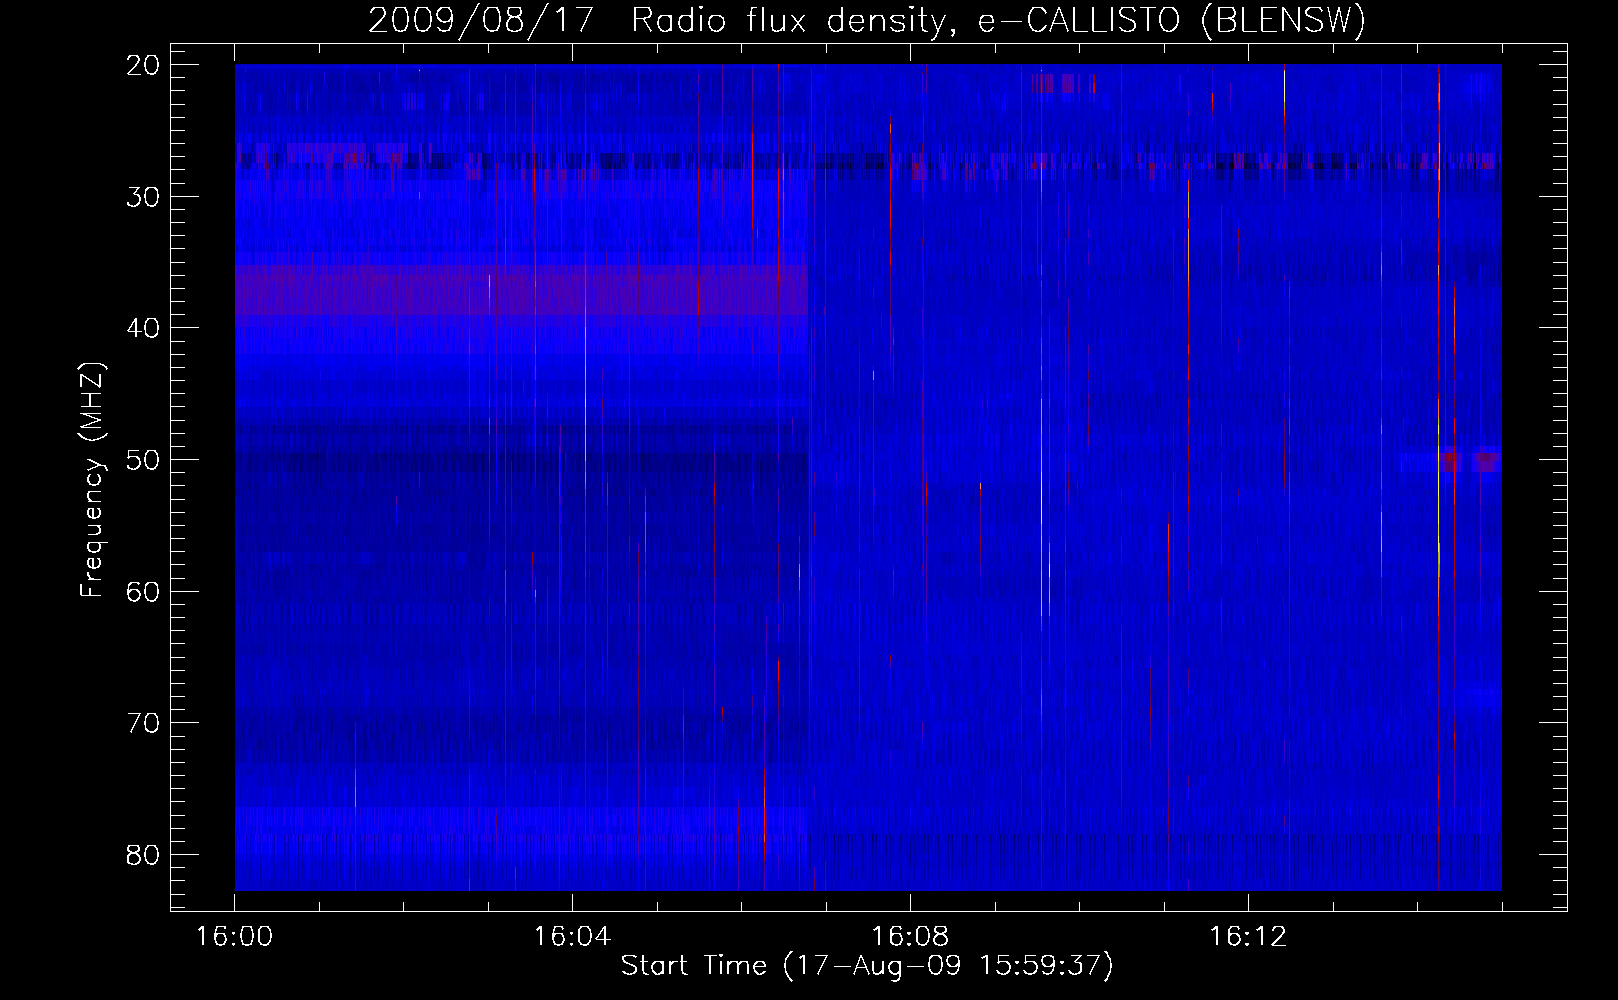This screenshot has width=1618, height=1000.
Task: Click the 16:08 time tick label
Action: pyautogui.click(x=910, y=937)
